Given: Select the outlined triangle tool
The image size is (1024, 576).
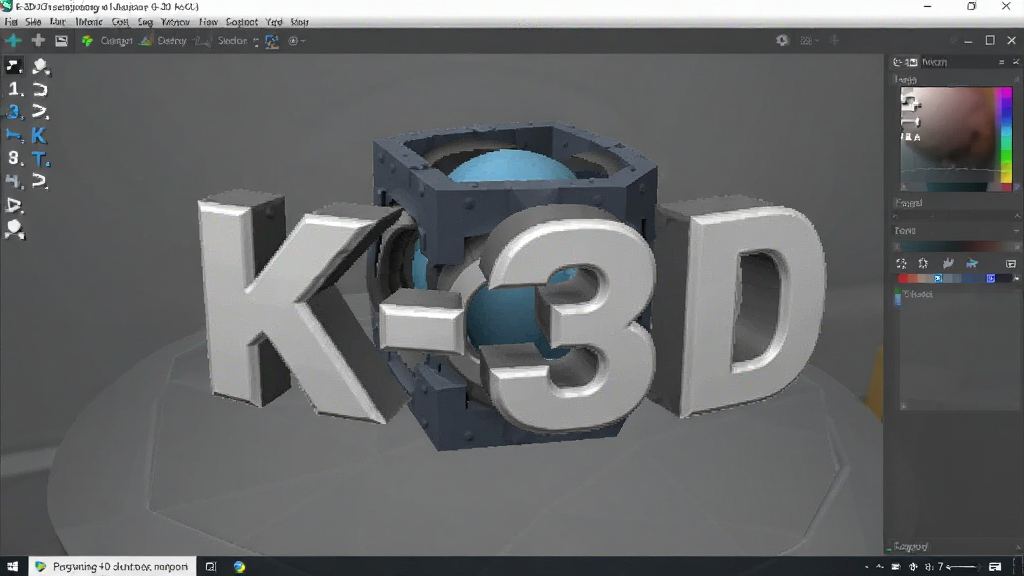Looking at the screenshot, I should point(14,205).
